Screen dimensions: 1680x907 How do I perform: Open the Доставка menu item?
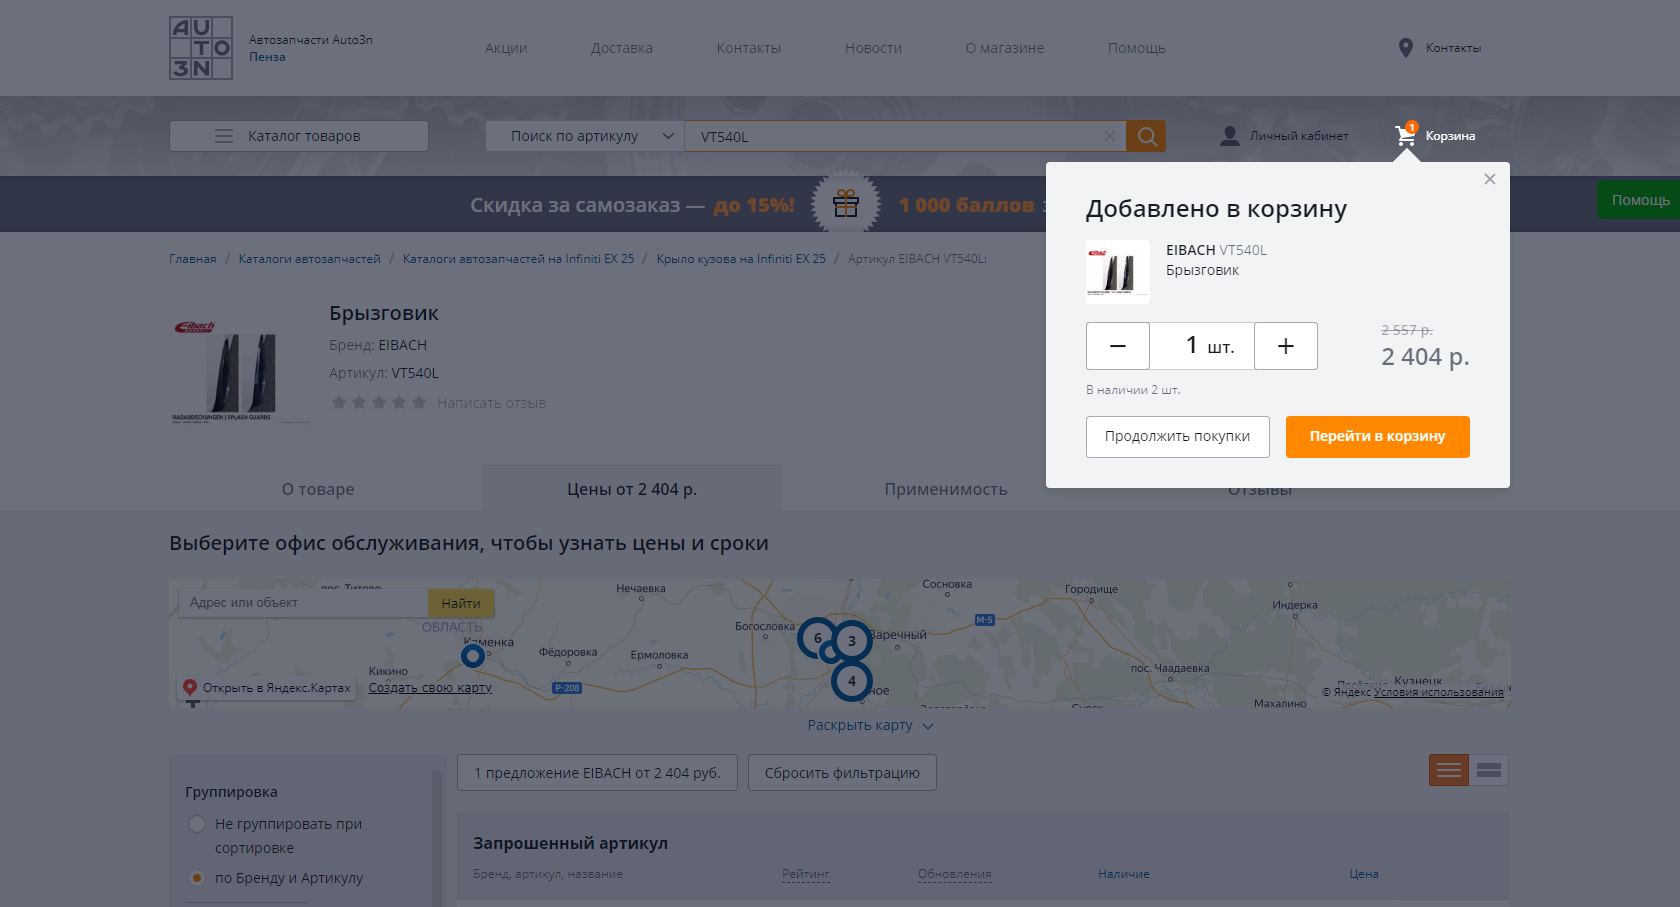pos(622,48)
